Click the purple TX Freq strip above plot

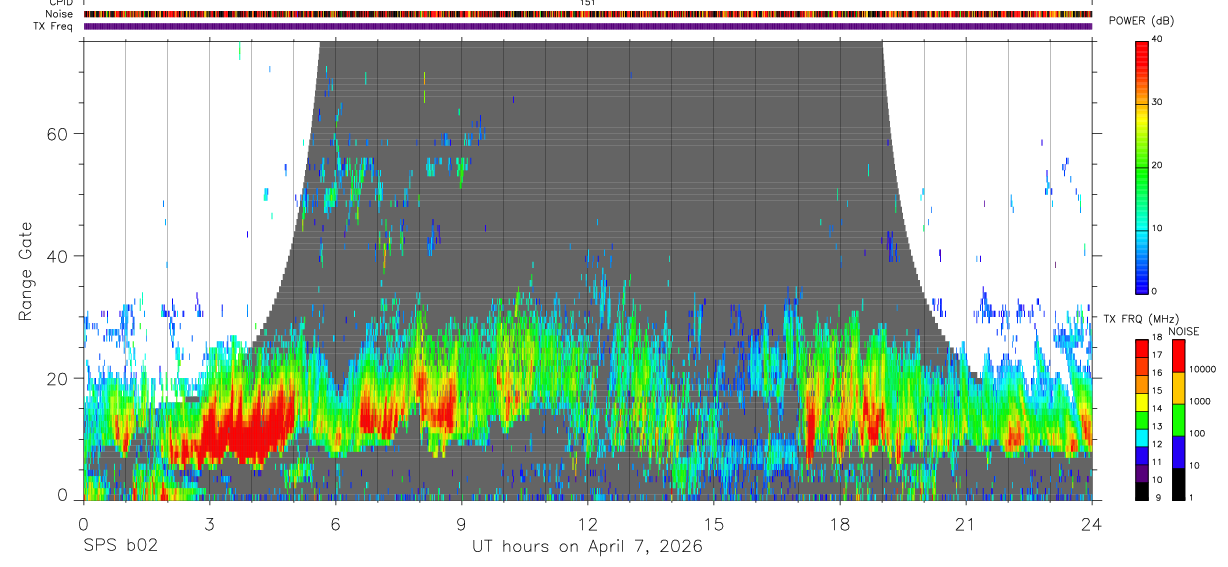click(588, 26)
